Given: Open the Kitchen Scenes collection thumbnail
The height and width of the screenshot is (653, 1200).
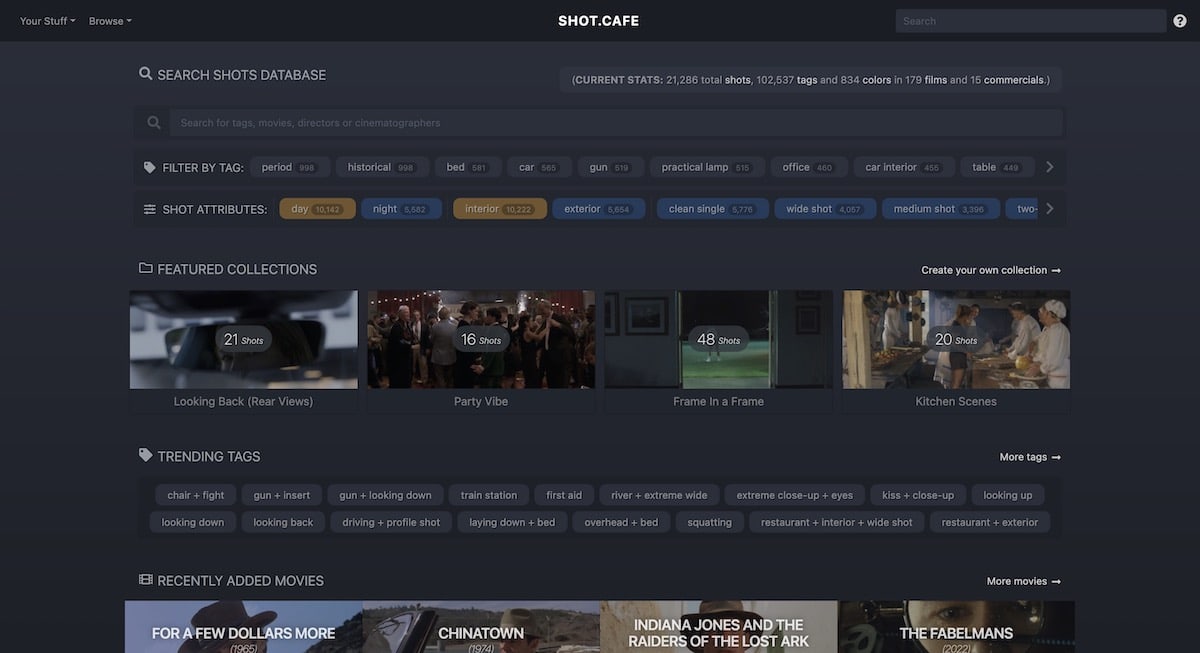Looking at the screenshot, I should (x=955, y=338).
